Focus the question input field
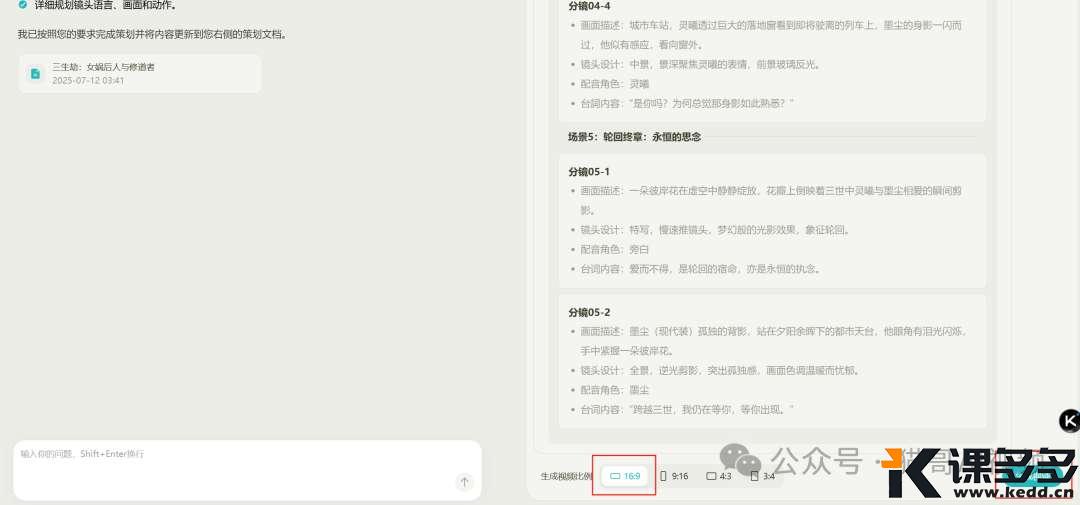This screenshot has height=505, width=1080. point(247,470)
